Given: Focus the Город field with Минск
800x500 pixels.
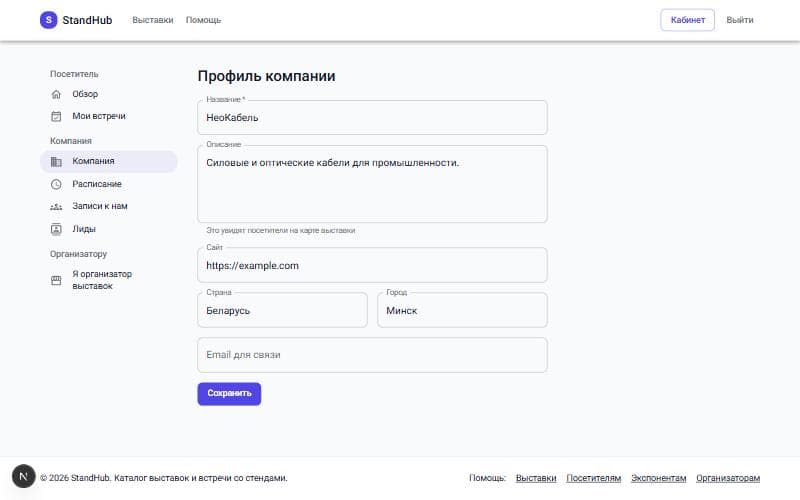Looking at the screenshot, I should coord(462,310).
